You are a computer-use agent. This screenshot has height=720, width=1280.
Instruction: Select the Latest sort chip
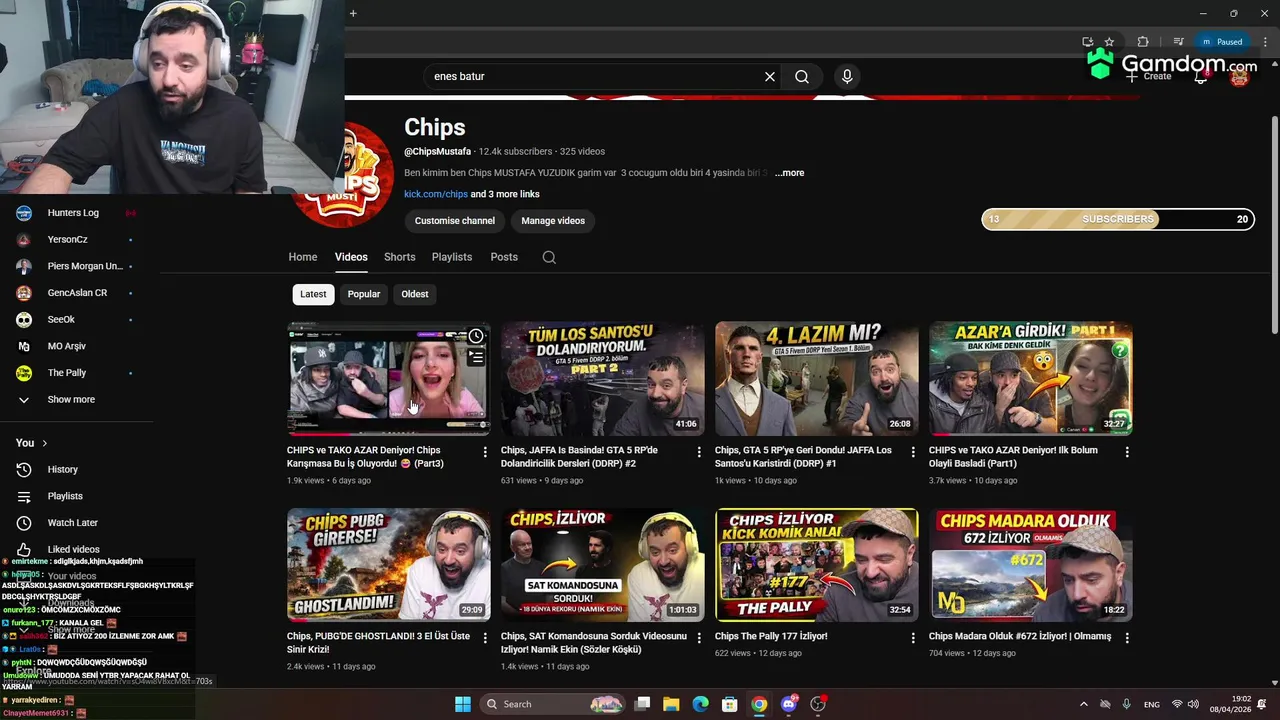pyautogui.click(x=313, y=294)
